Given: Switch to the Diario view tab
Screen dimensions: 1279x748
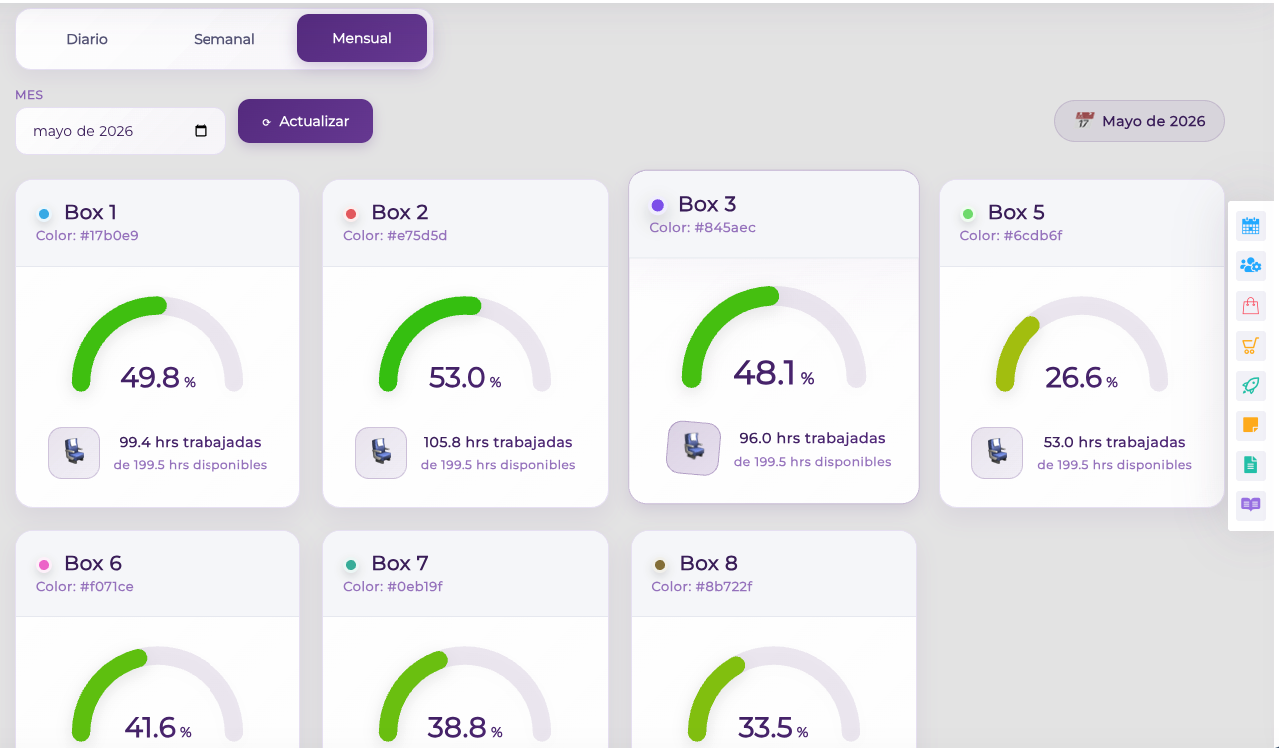Looking at the screenshot, I should (x=87, y=39).
